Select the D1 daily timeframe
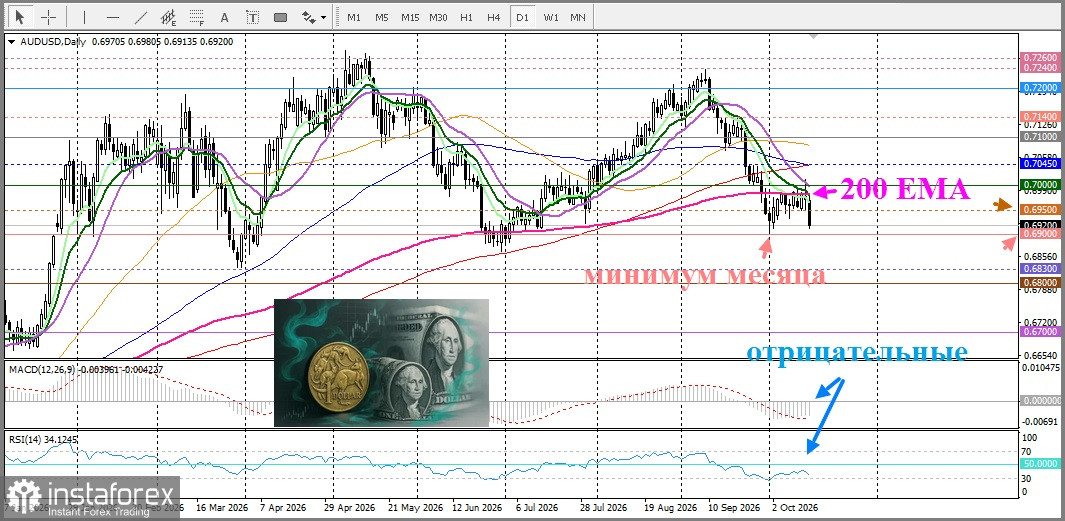 pos(522,17)
